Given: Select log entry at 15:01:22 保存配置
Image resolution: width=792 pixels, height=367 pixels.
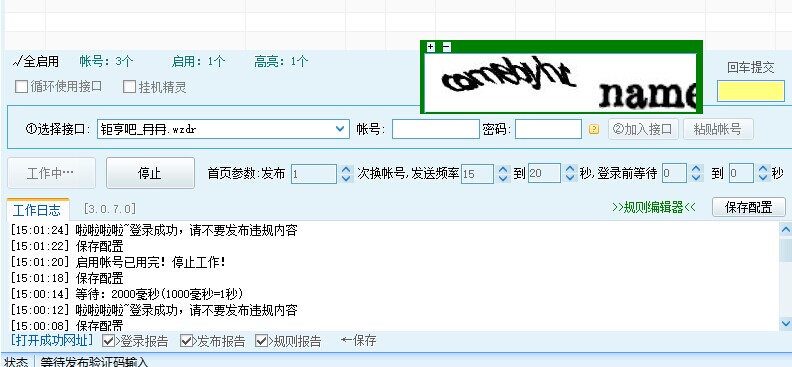Looking at the screenshot, I should tap(67, 246).
